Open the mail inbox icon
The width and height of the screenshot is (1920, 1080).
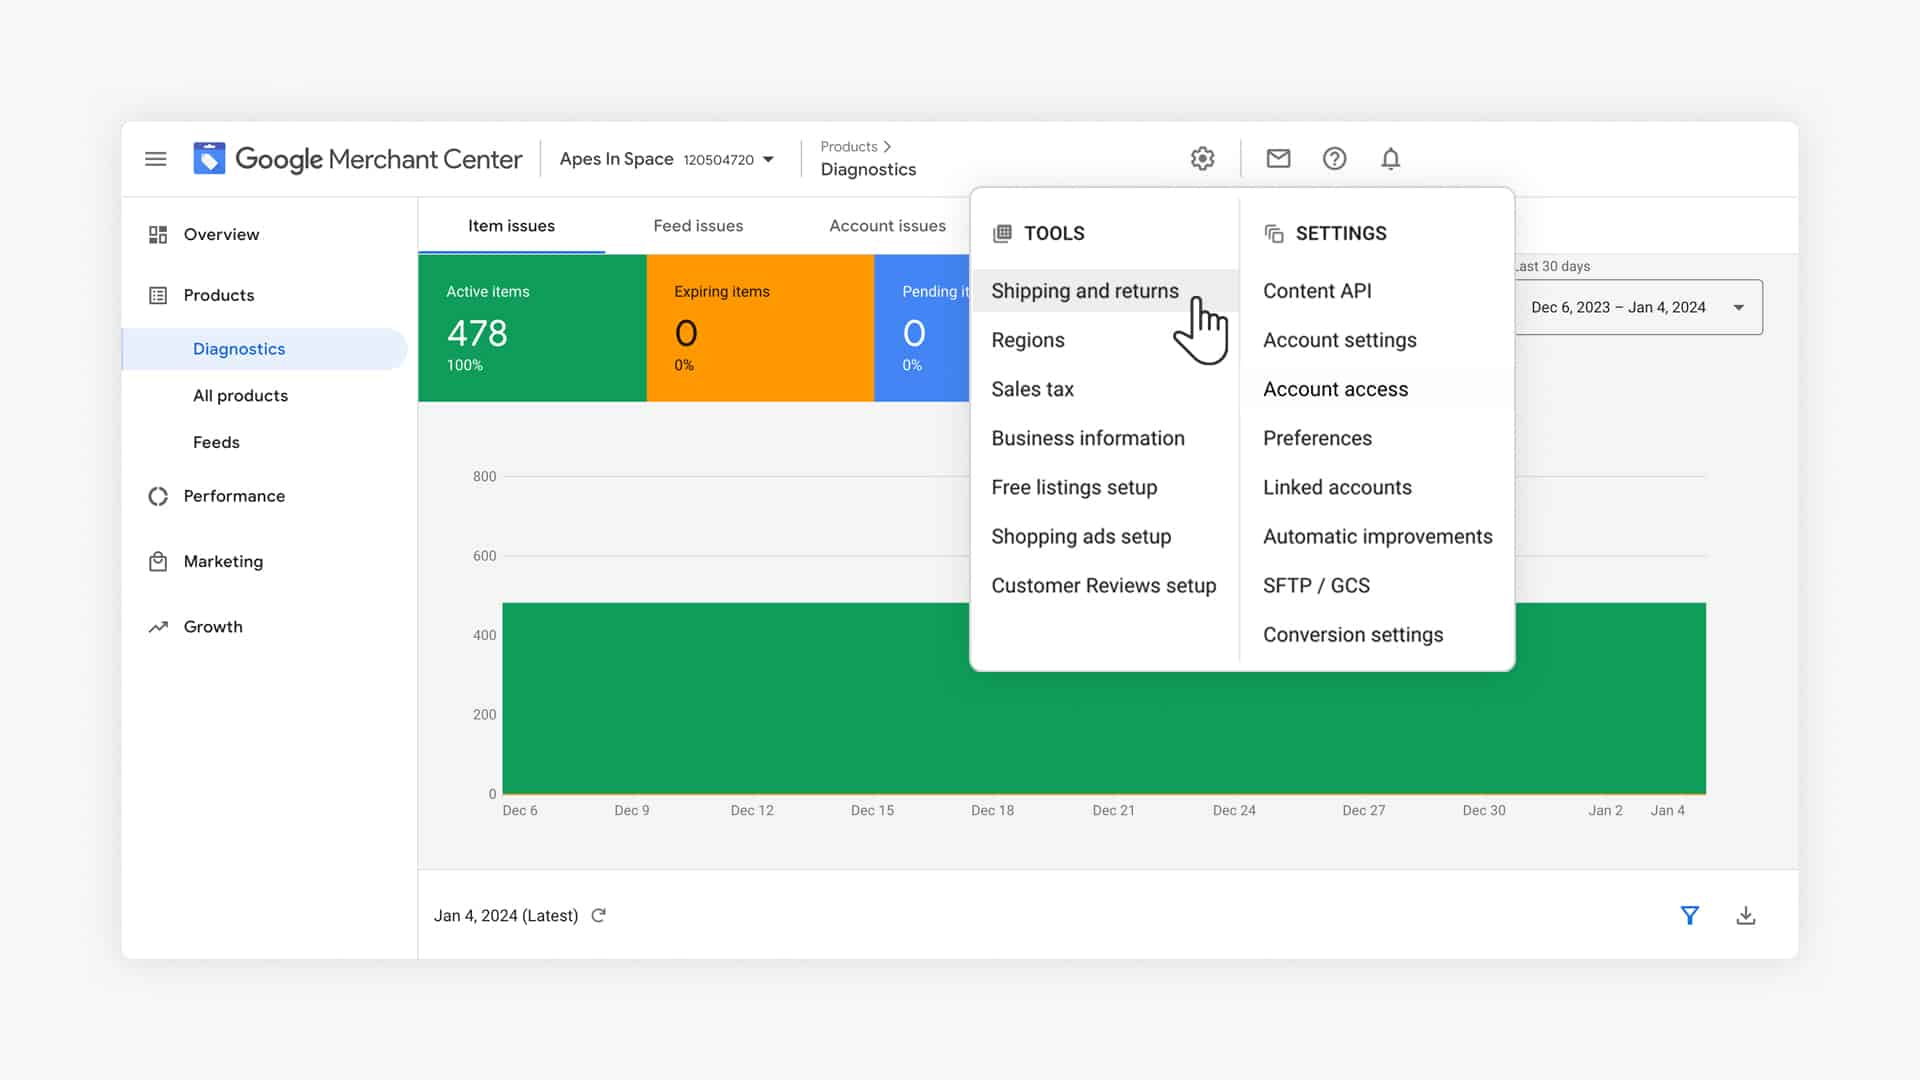click(x=1278, y=158)
